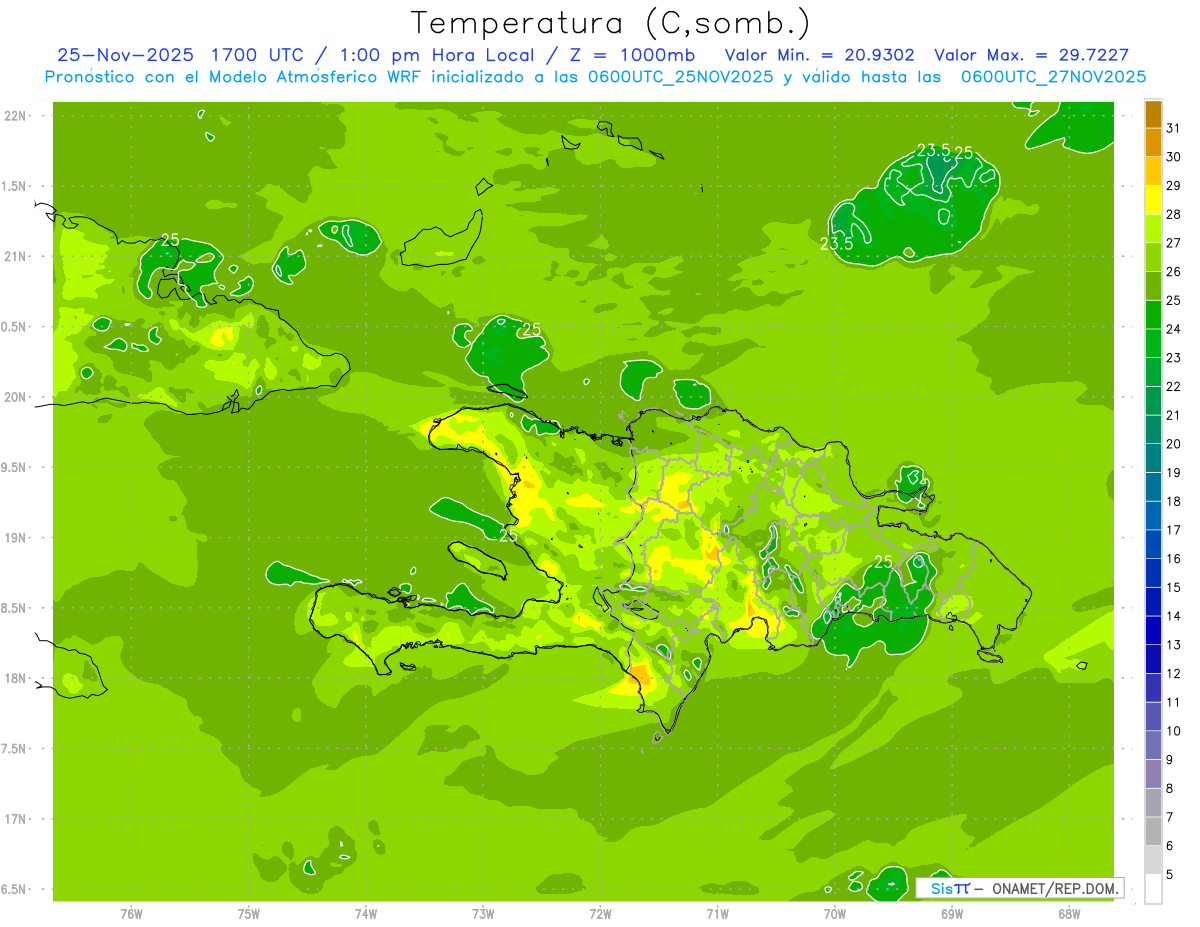Pick the blue legend swatch between 14 and 15
Screen dimensions: 1200x927
pyautogui.click(x=1153, y=602)
